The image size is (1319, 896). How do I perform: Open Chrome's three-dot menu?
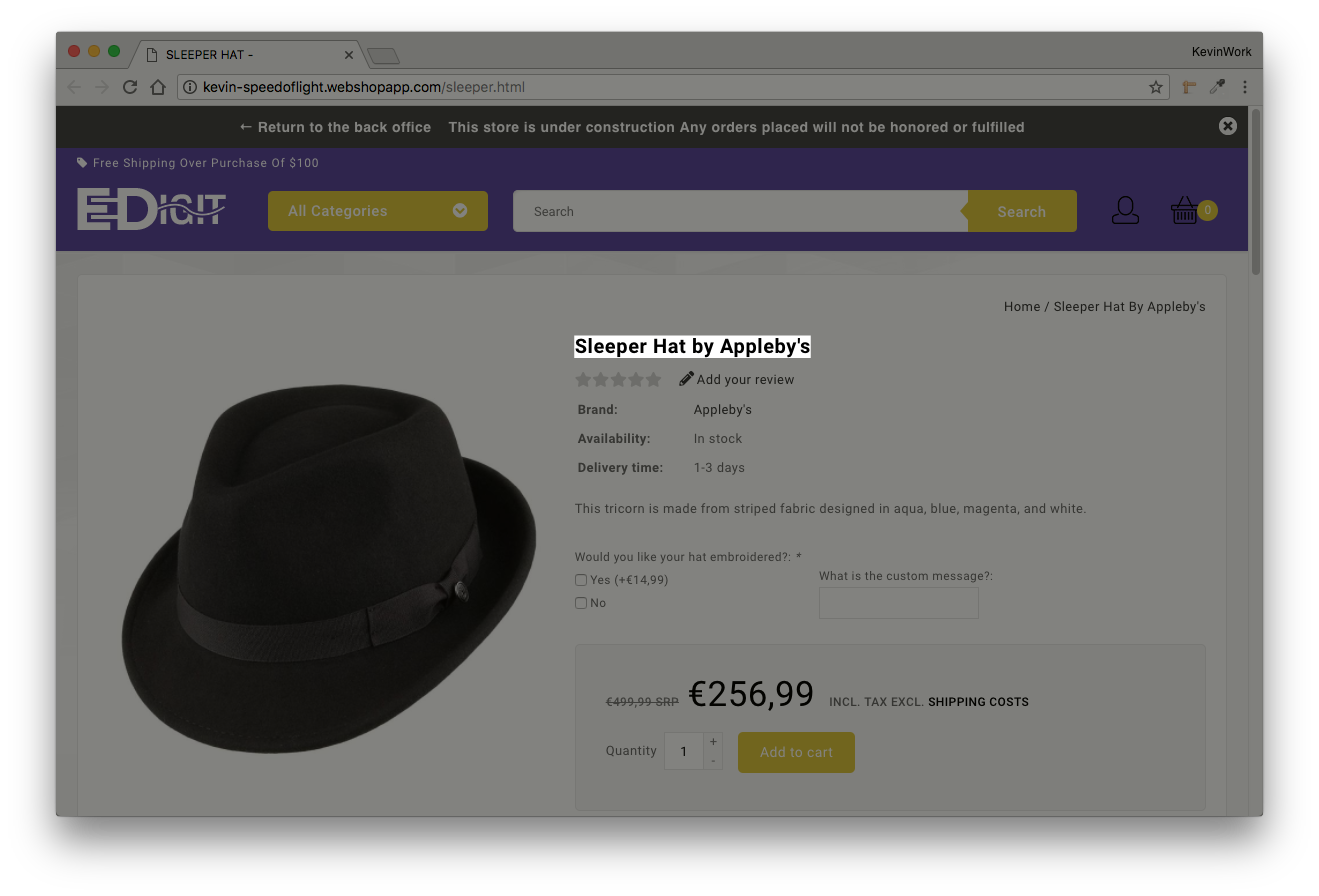tap(1245, 87)
